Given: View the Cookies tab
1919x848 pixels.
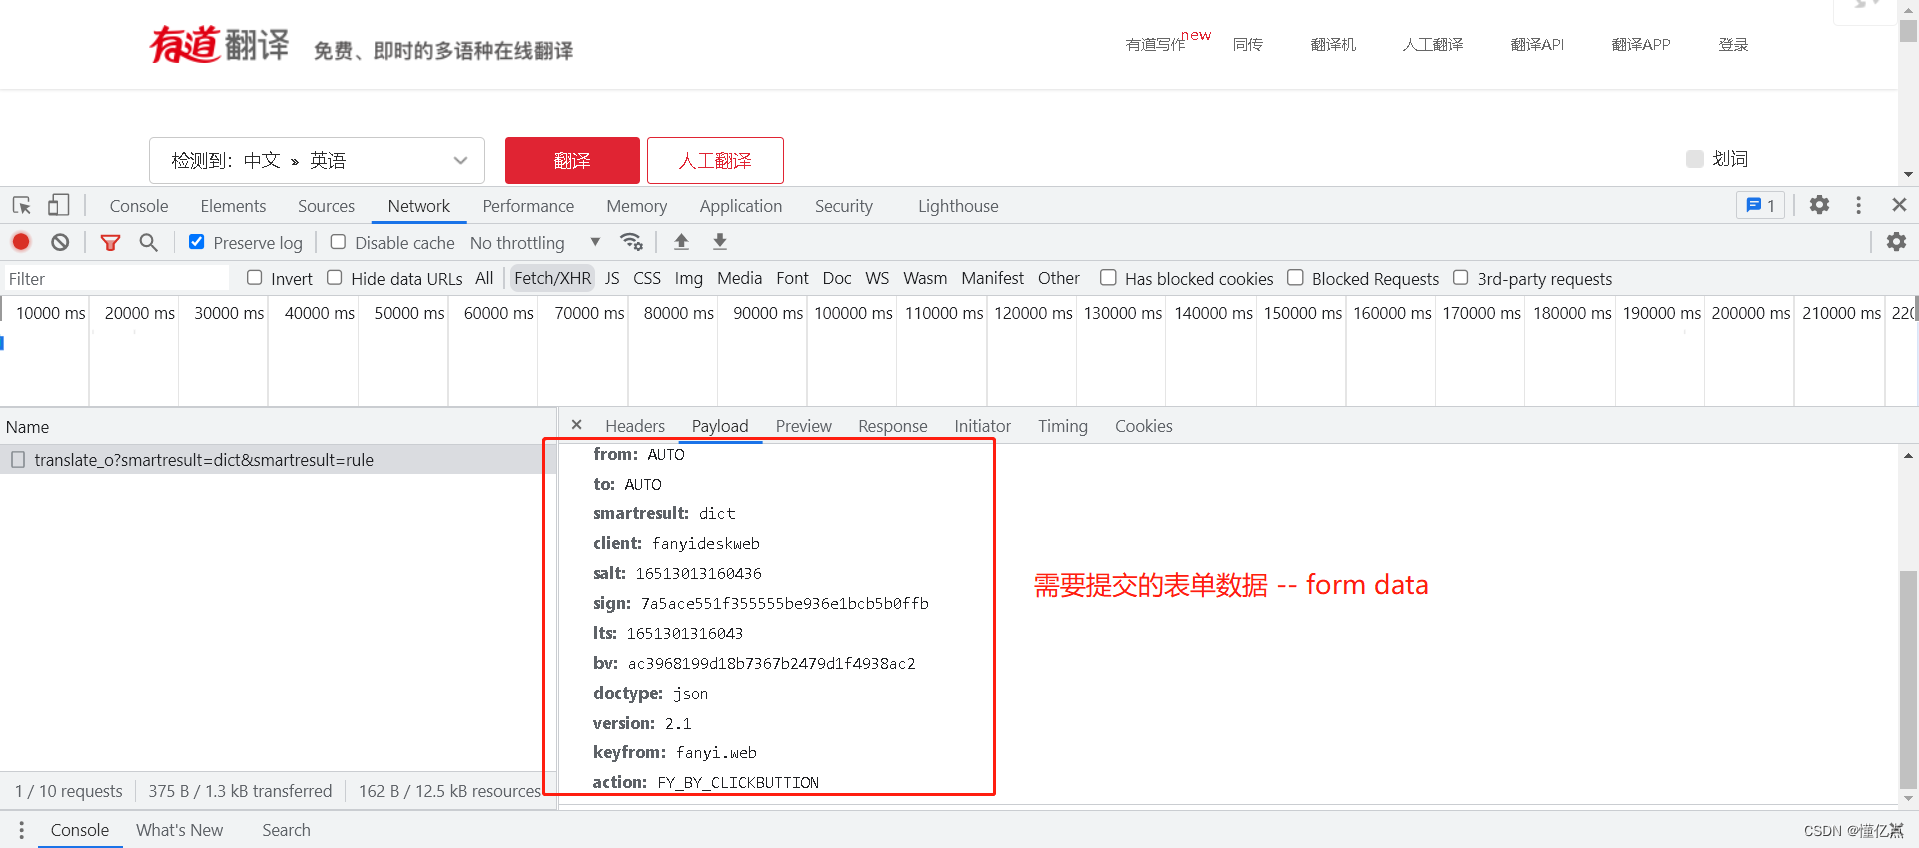Looking at the screenshot, I should pyautogui.click(x=1143, y=426).
